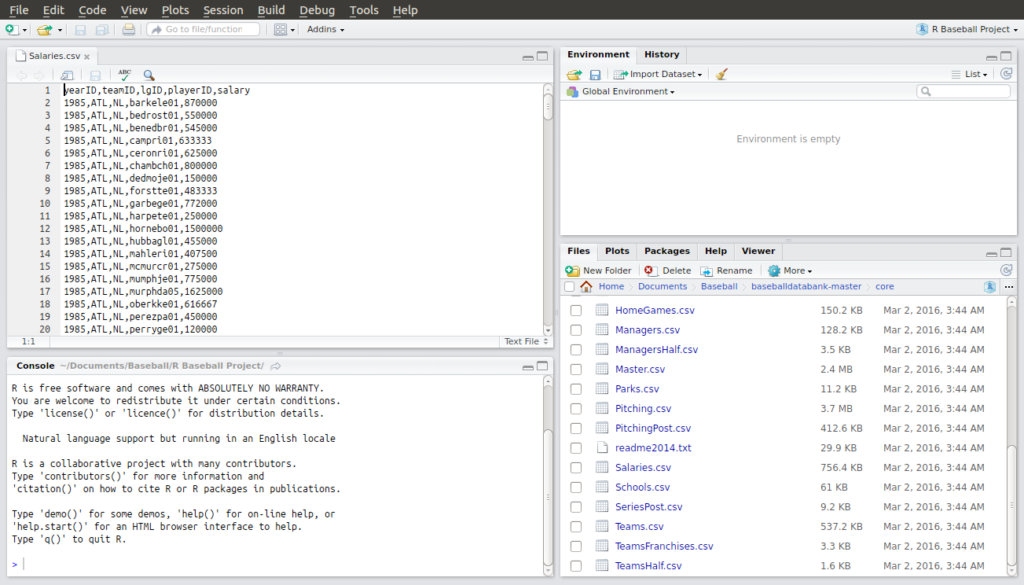The image size is (1024, 585).
Task: Click the console vertical scrollbar
Action: tap(548, 475)
